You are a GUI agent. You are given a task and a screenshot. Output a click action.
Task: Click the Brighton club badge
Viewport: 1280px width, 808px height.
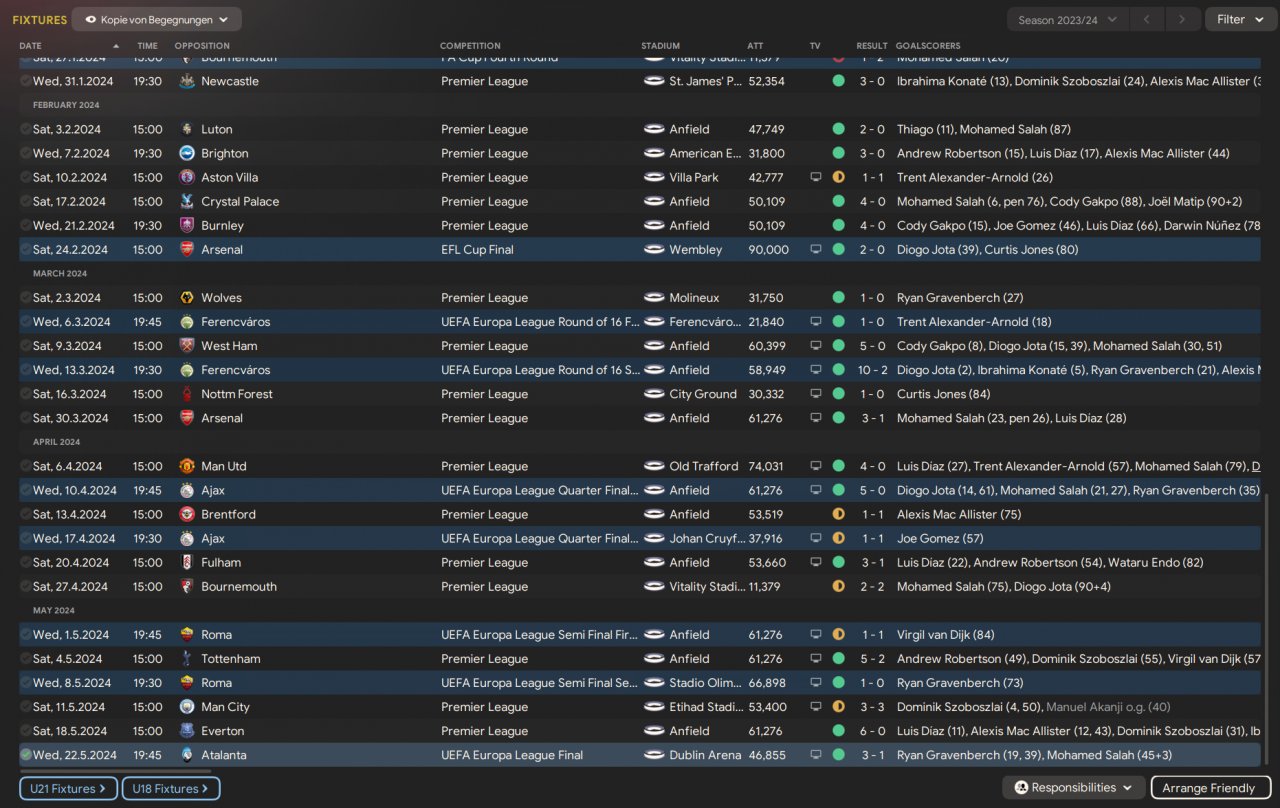186,153
